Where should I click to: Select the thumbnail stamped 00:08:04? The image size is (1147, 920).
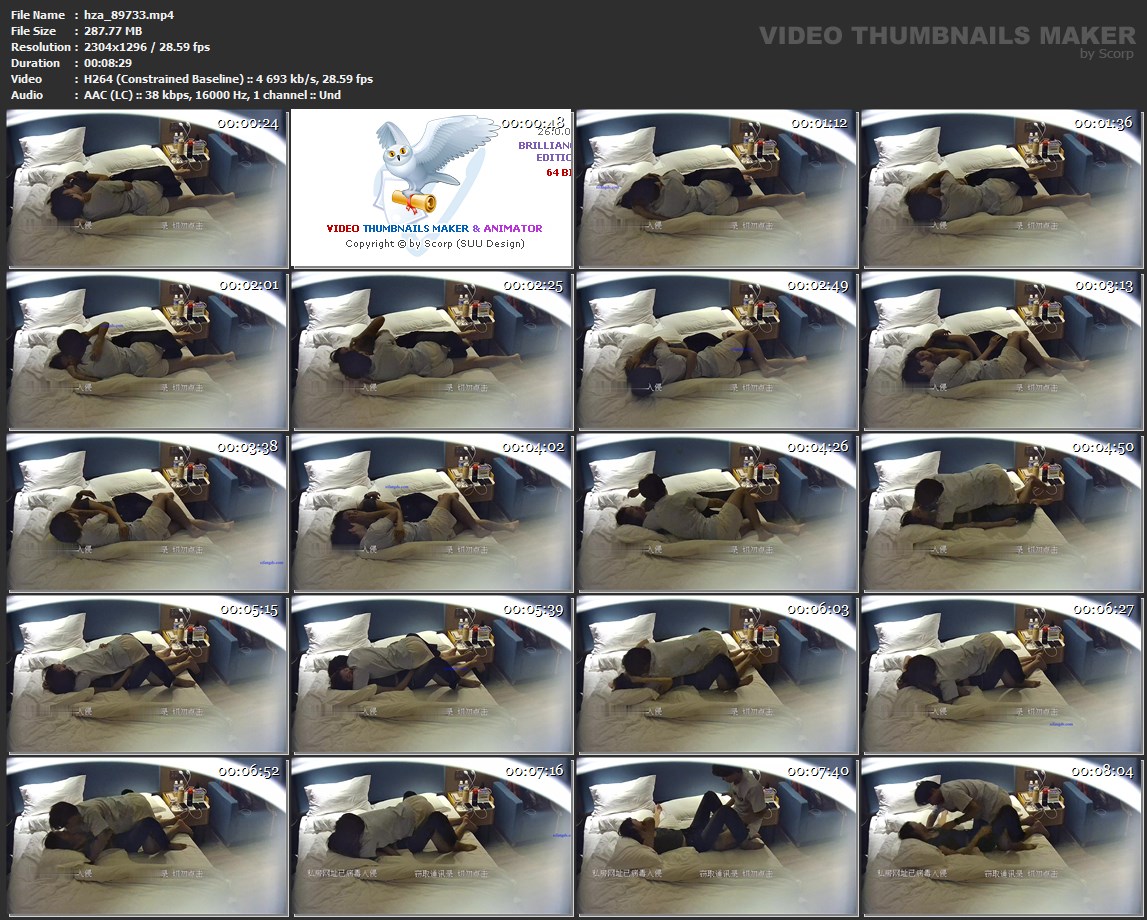[1002, 837]
